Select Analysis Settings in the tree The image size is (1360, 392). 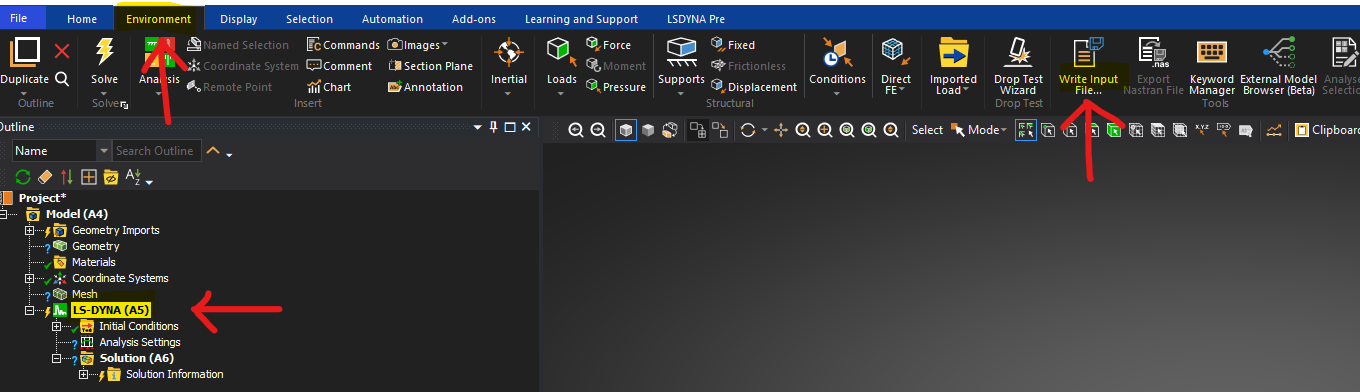[139, 342]
